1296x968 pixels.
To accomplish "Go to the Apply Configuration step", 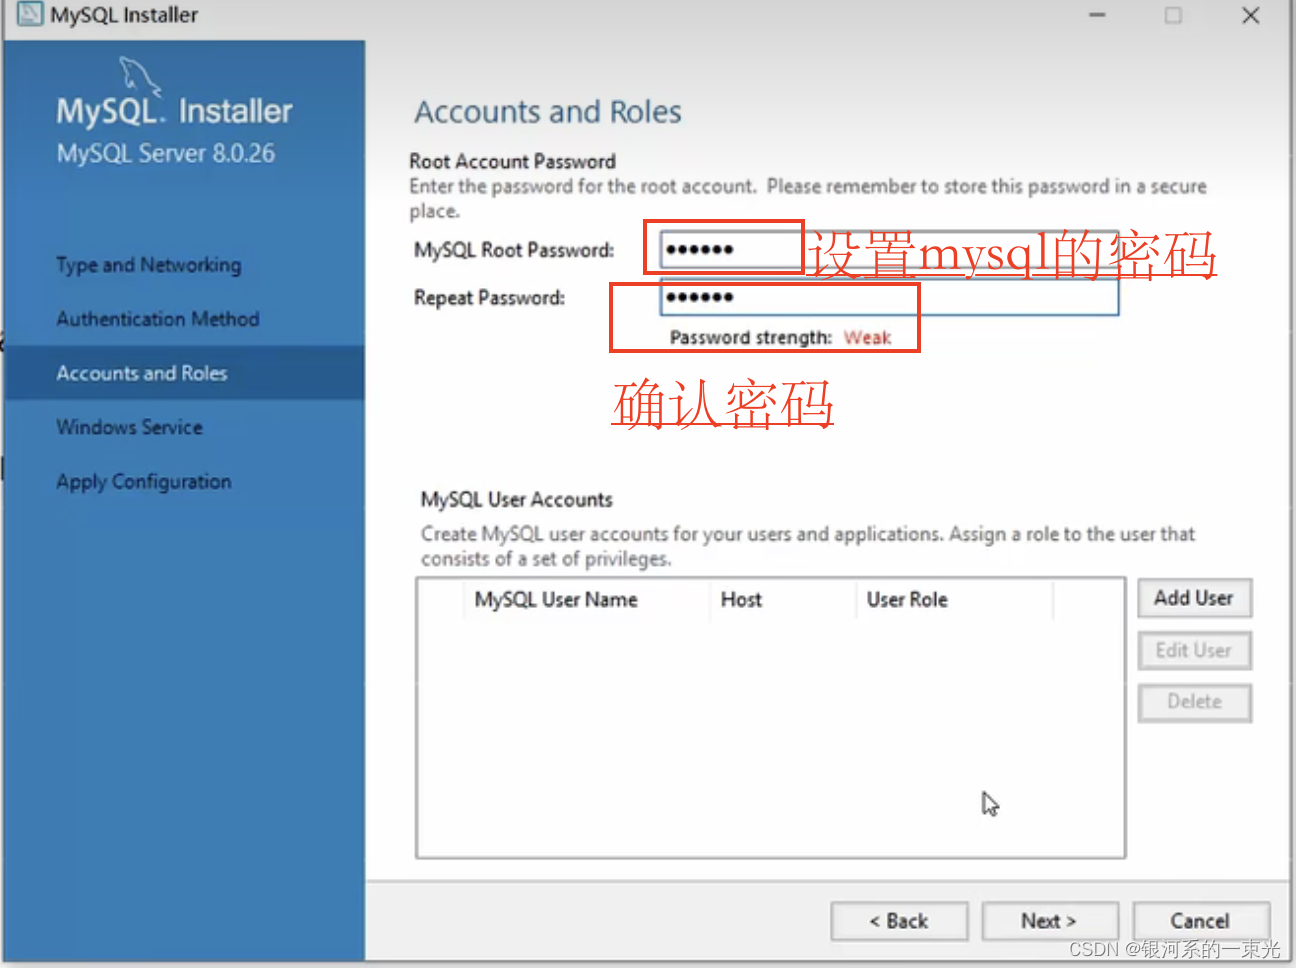I will pyautogui.click(x=144, y=482).
